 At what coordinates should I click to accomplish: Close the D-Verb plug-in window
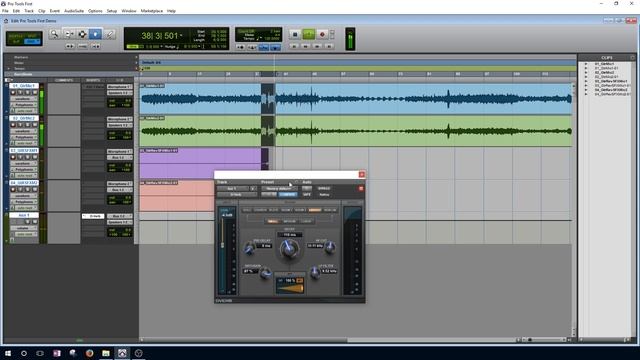[x=362, y=174]
